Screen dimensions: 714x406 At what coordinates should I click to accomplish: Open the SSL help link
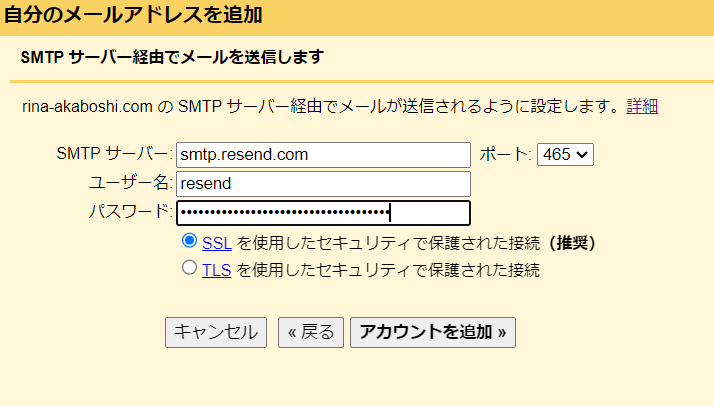217,243
